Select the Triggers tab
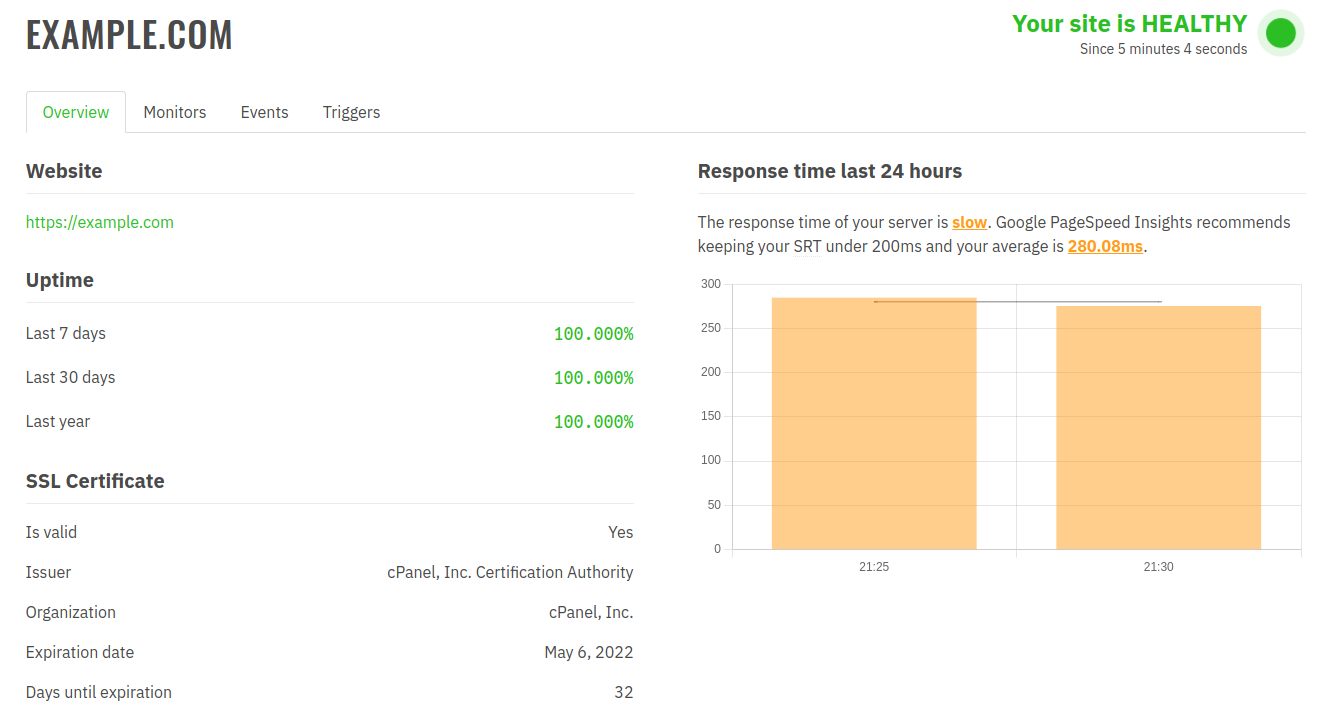 (351, 112)
